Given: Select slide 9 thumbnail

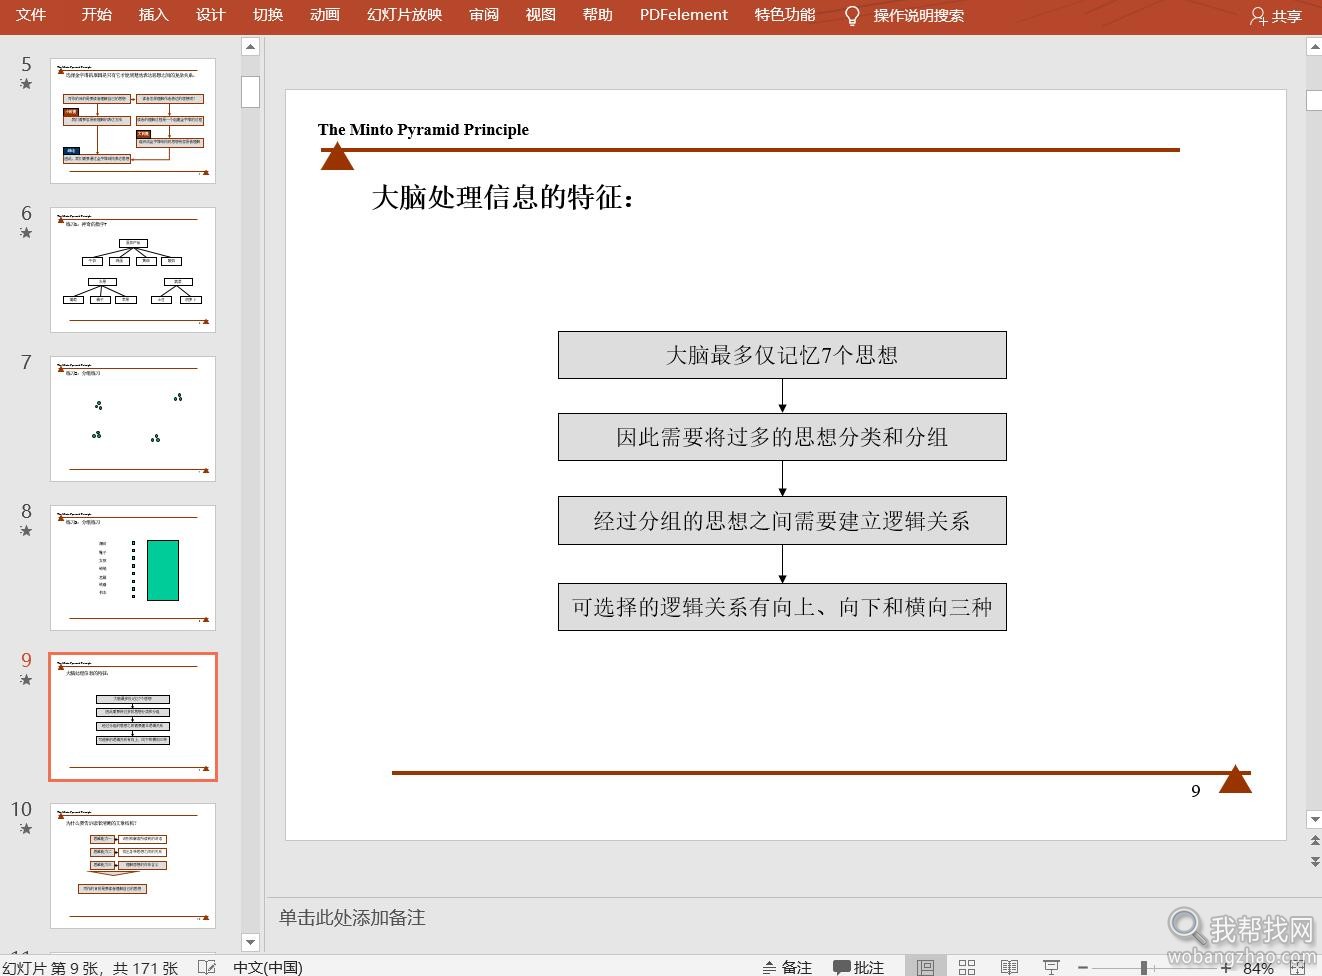Looking at the screenshot, I should [x=133, y=717].
